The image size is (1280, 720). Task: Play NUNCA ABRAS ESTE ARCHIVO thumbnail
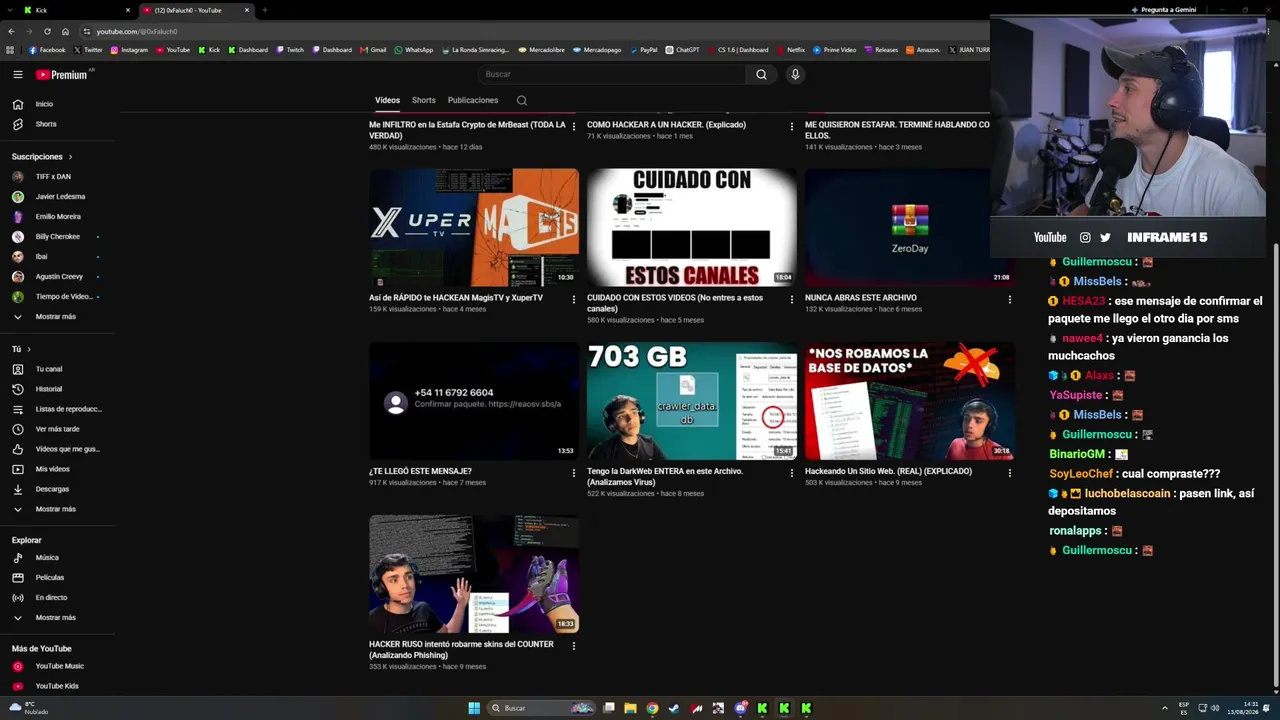(x=908, y=228)
